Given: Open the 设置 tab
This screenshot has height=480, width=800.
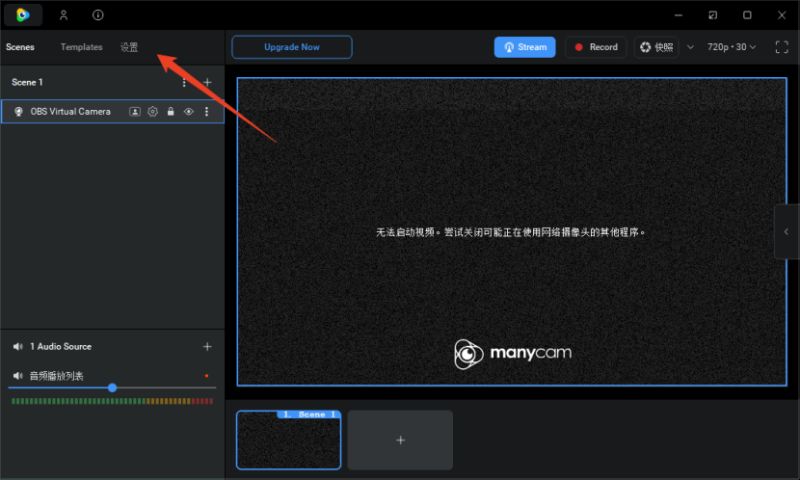Looking at the screenshot, I should (x=129, y=47).
